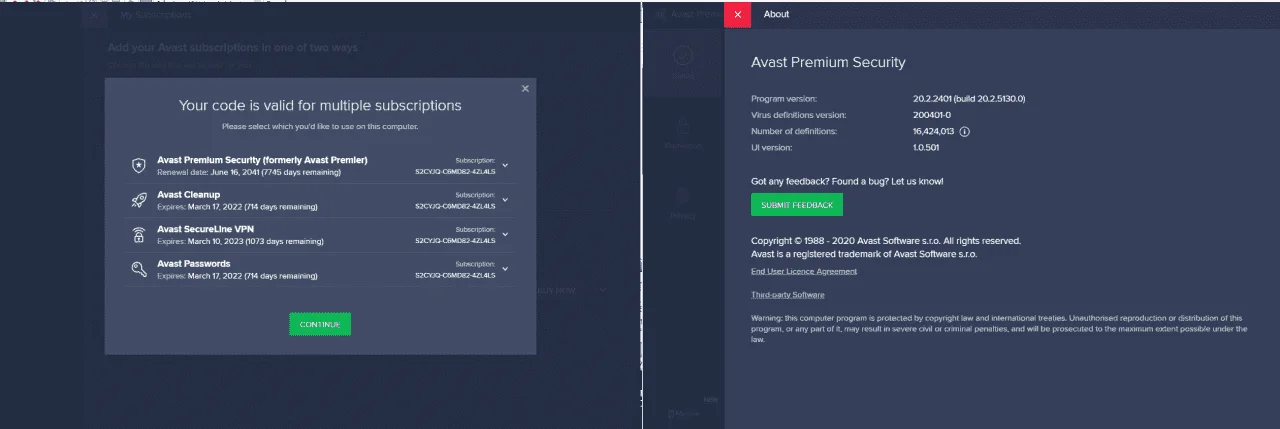Expand the Avast Cleanup subscription chevron

[x=505, y=200]
